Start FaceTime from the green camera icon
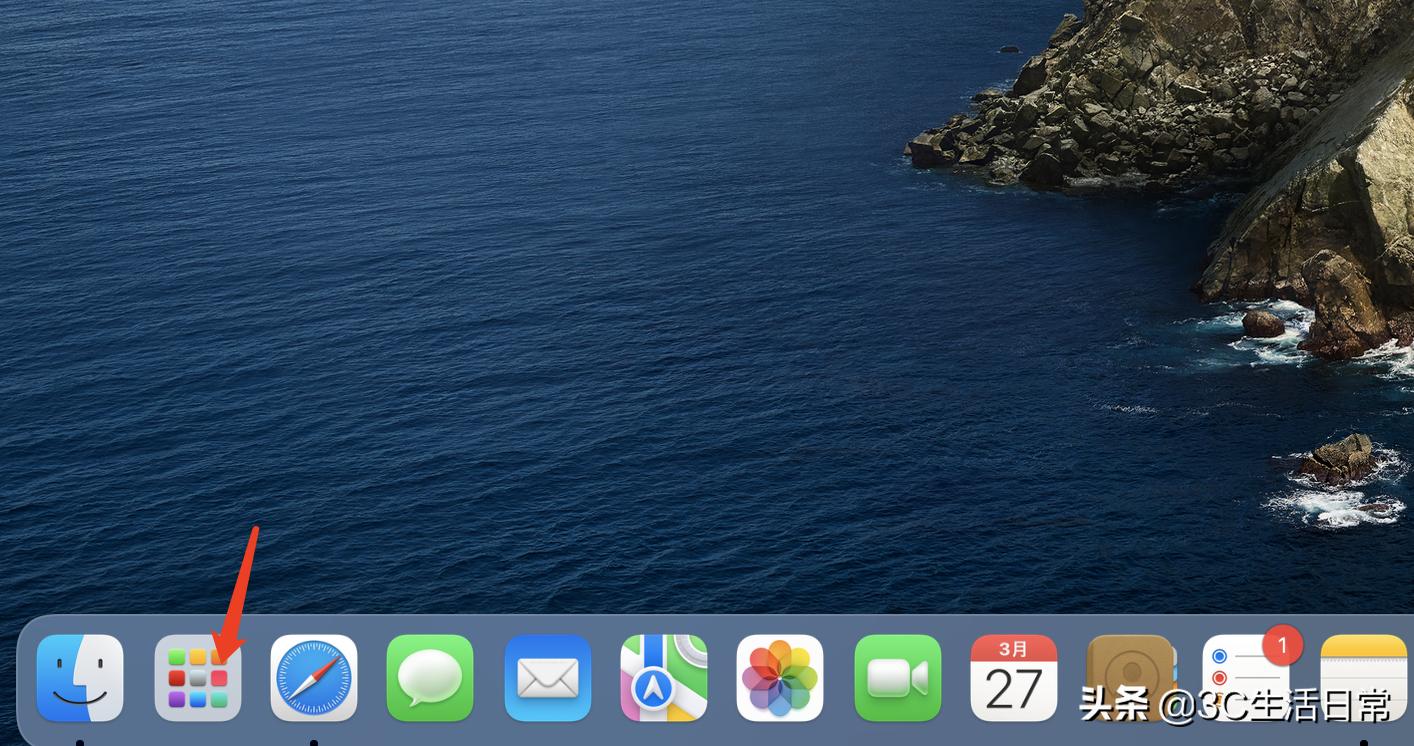 [897, 677]
